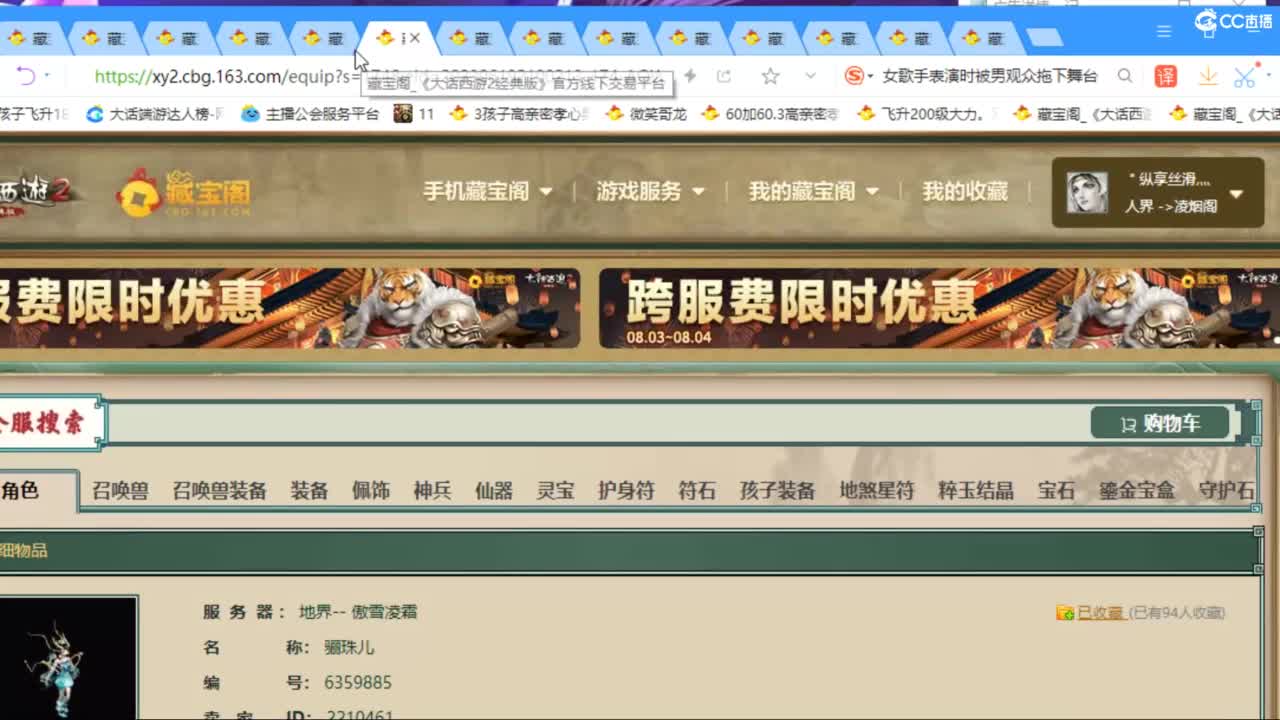Click the right 跨服费限时优惠 banner

938,308
